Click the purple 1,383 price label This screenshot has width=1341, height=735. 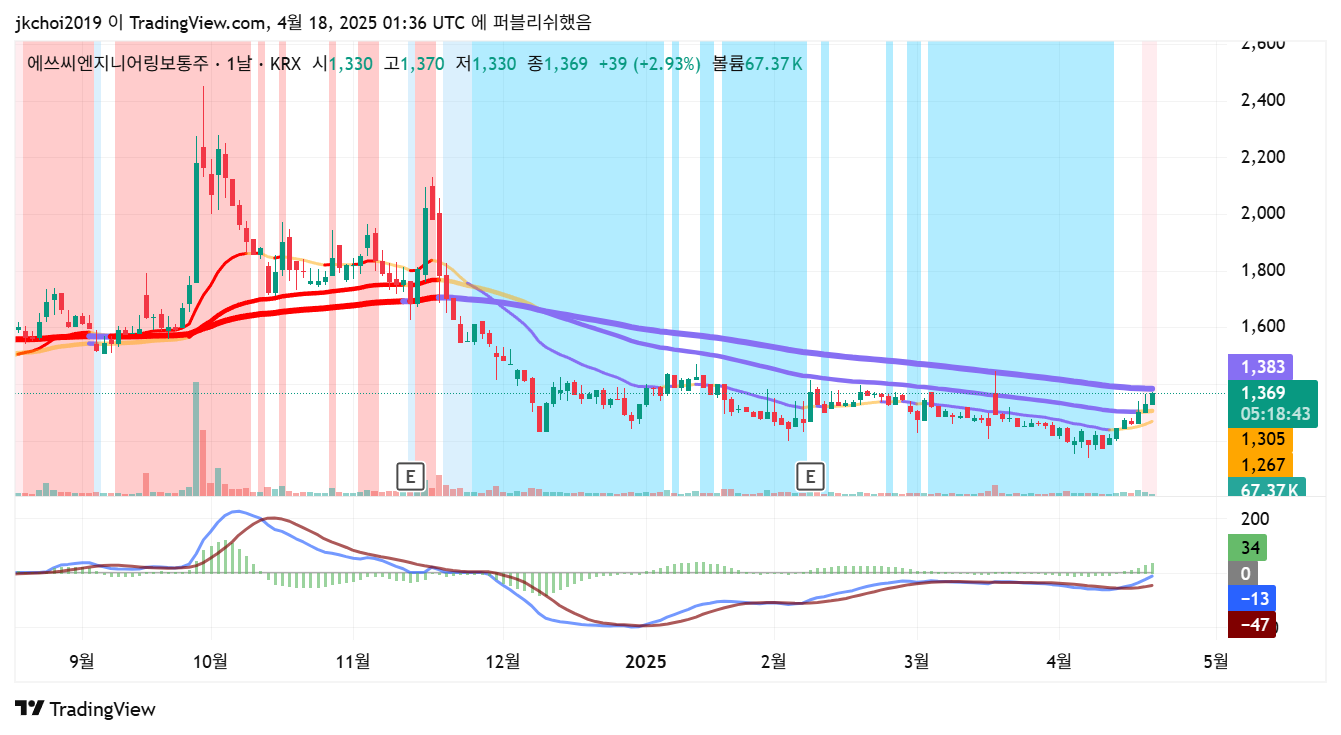click(1262, 367)
